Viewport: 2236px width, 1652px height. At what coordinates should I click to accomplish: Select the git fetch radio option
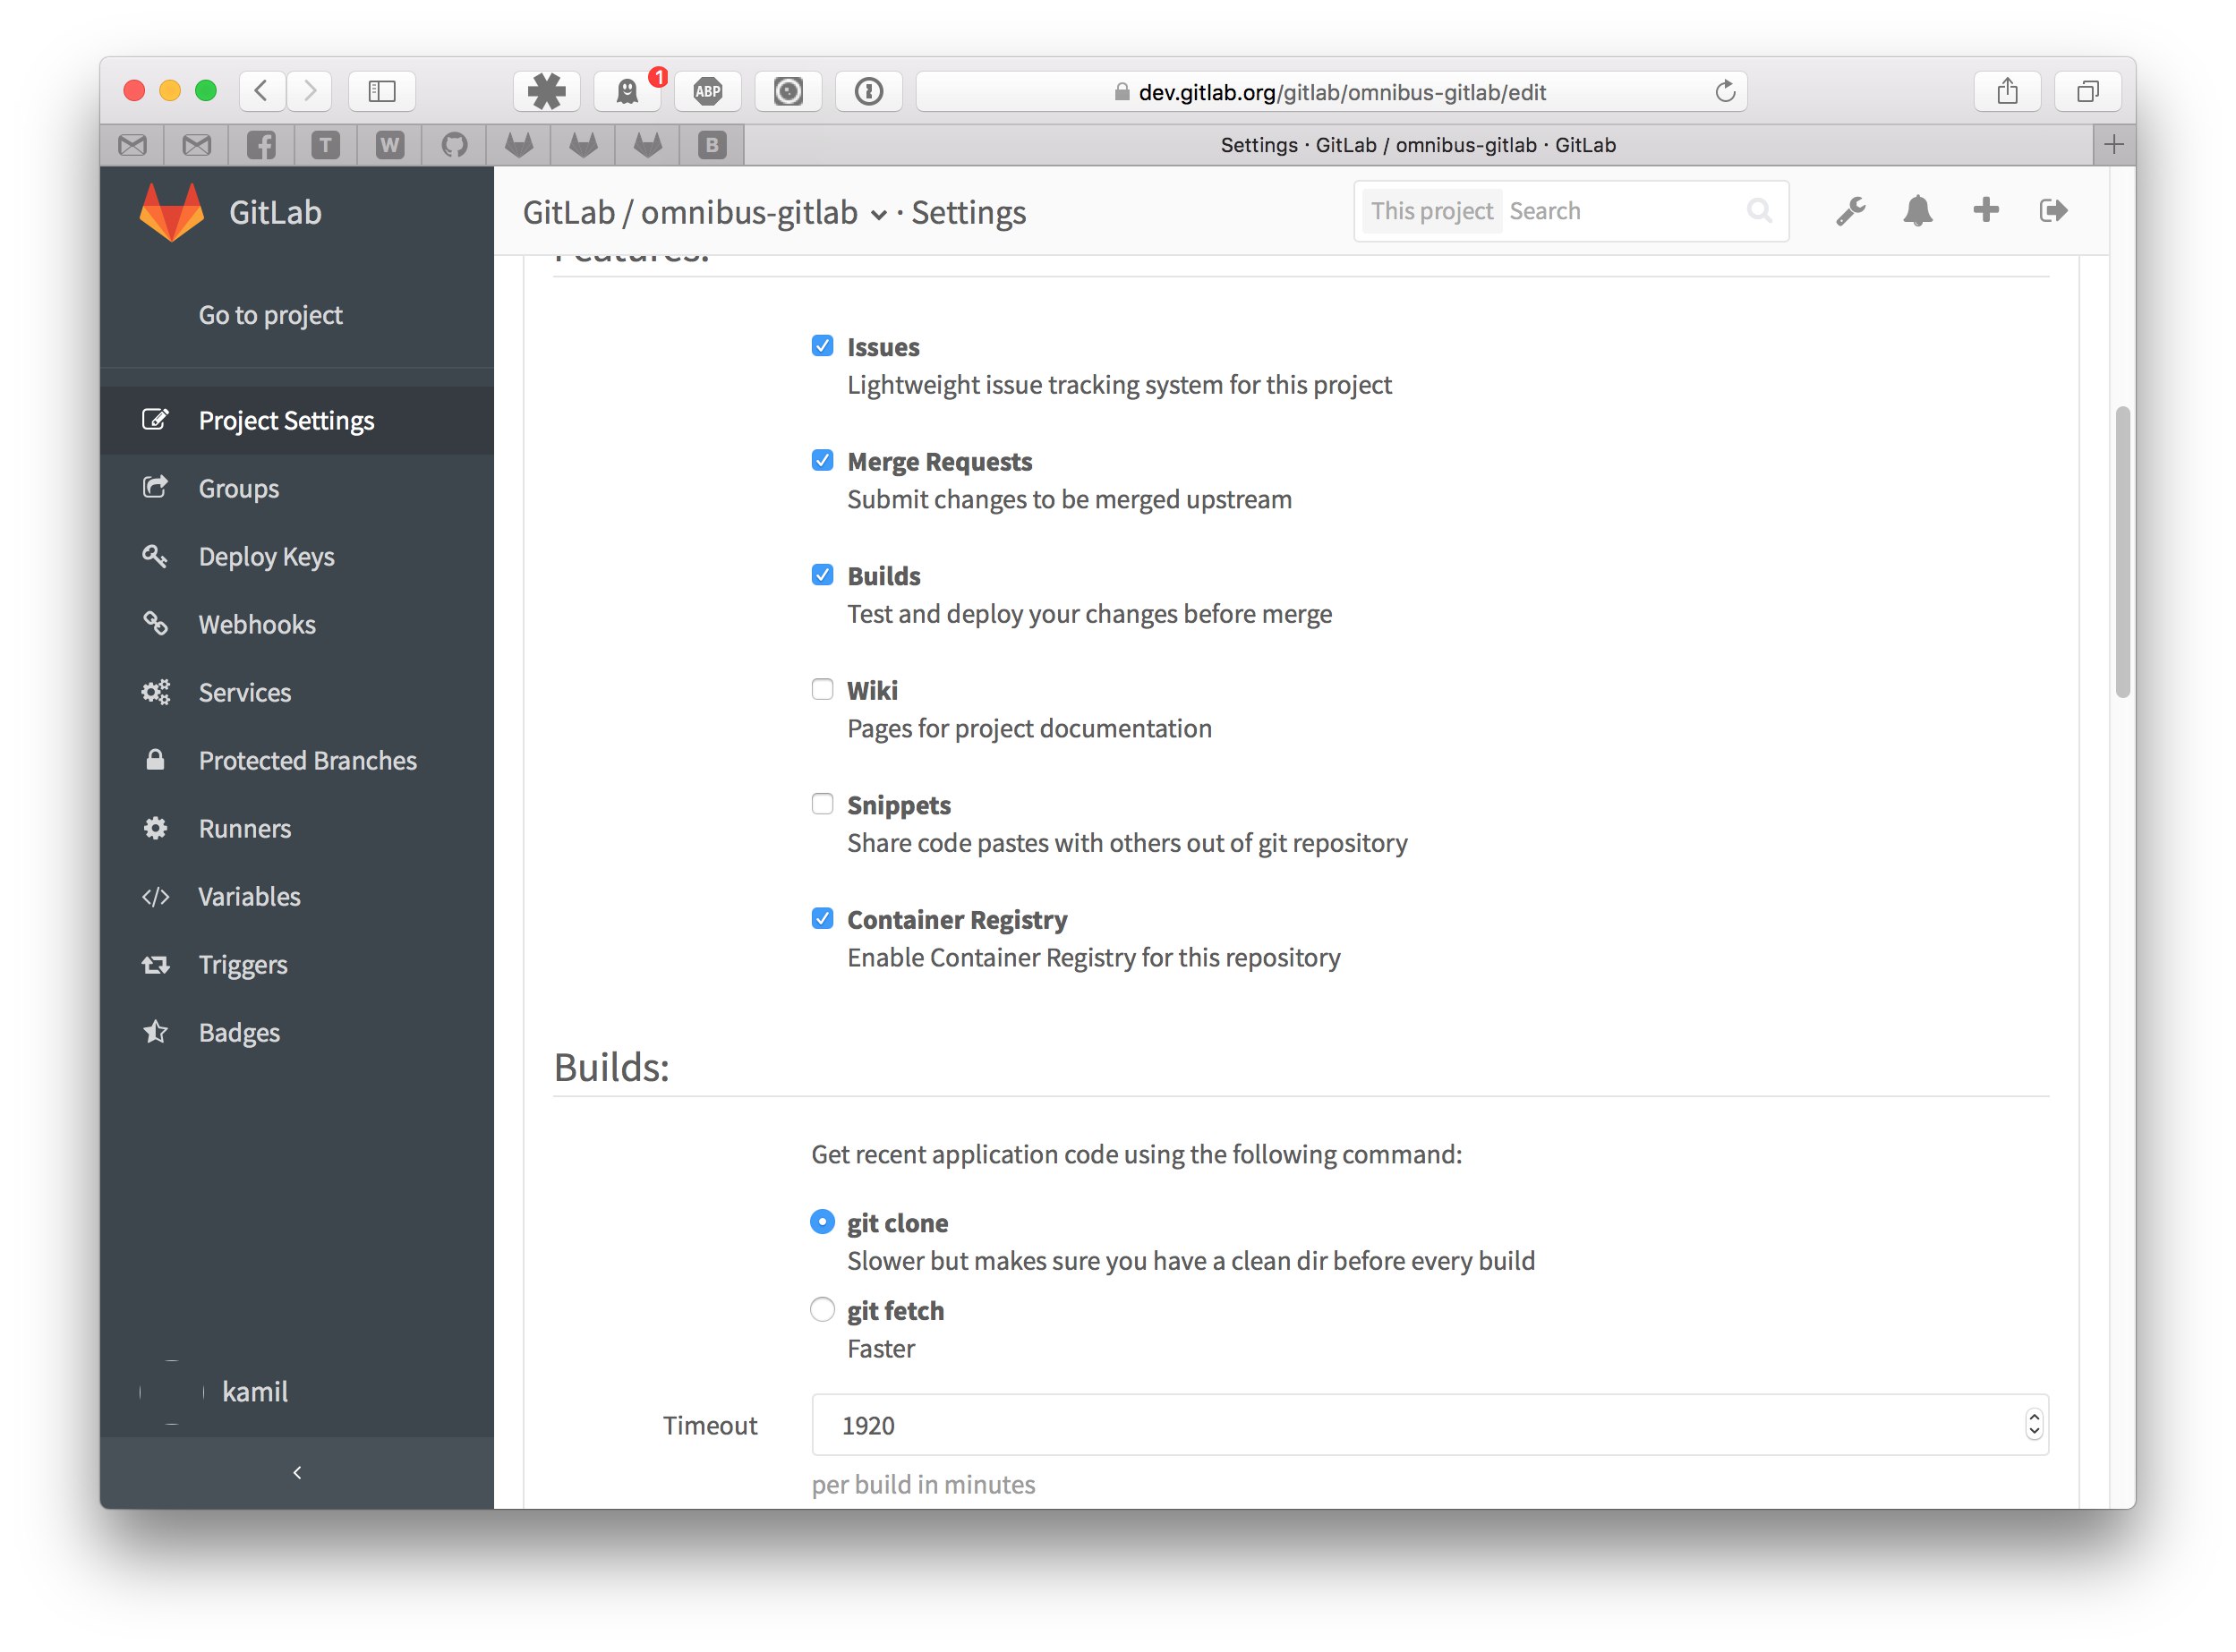pos(822,1309)
